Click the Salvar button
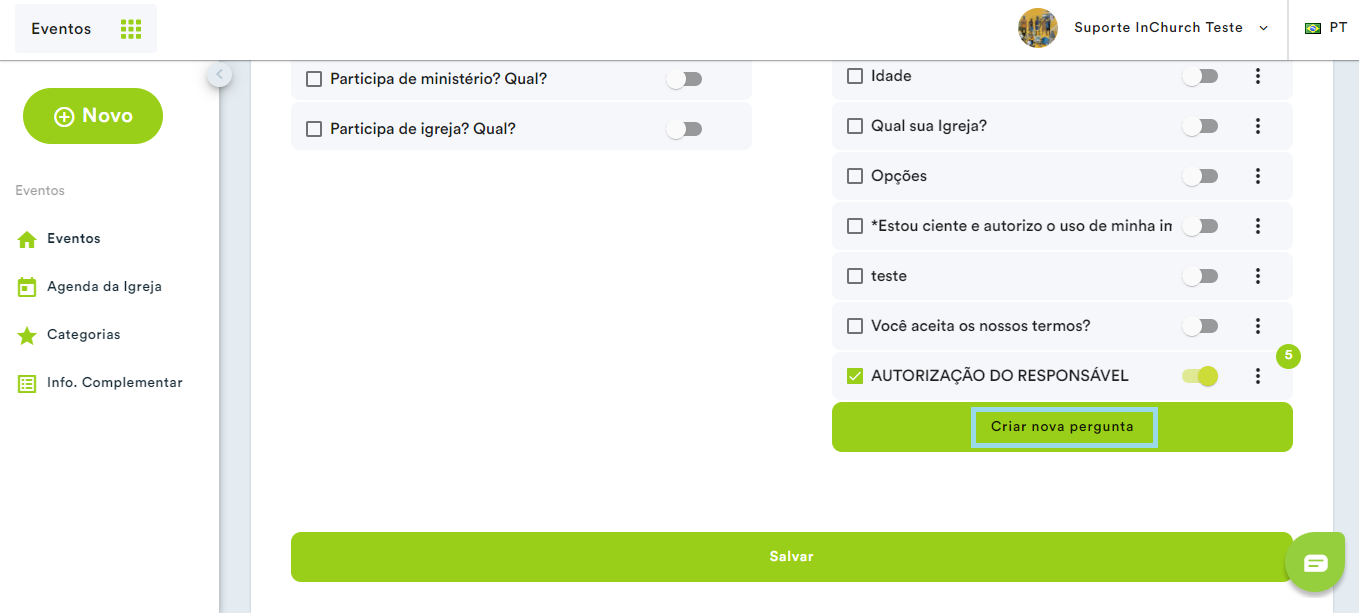This screenshot has height=613, width=1359. (x=791, y=557)
